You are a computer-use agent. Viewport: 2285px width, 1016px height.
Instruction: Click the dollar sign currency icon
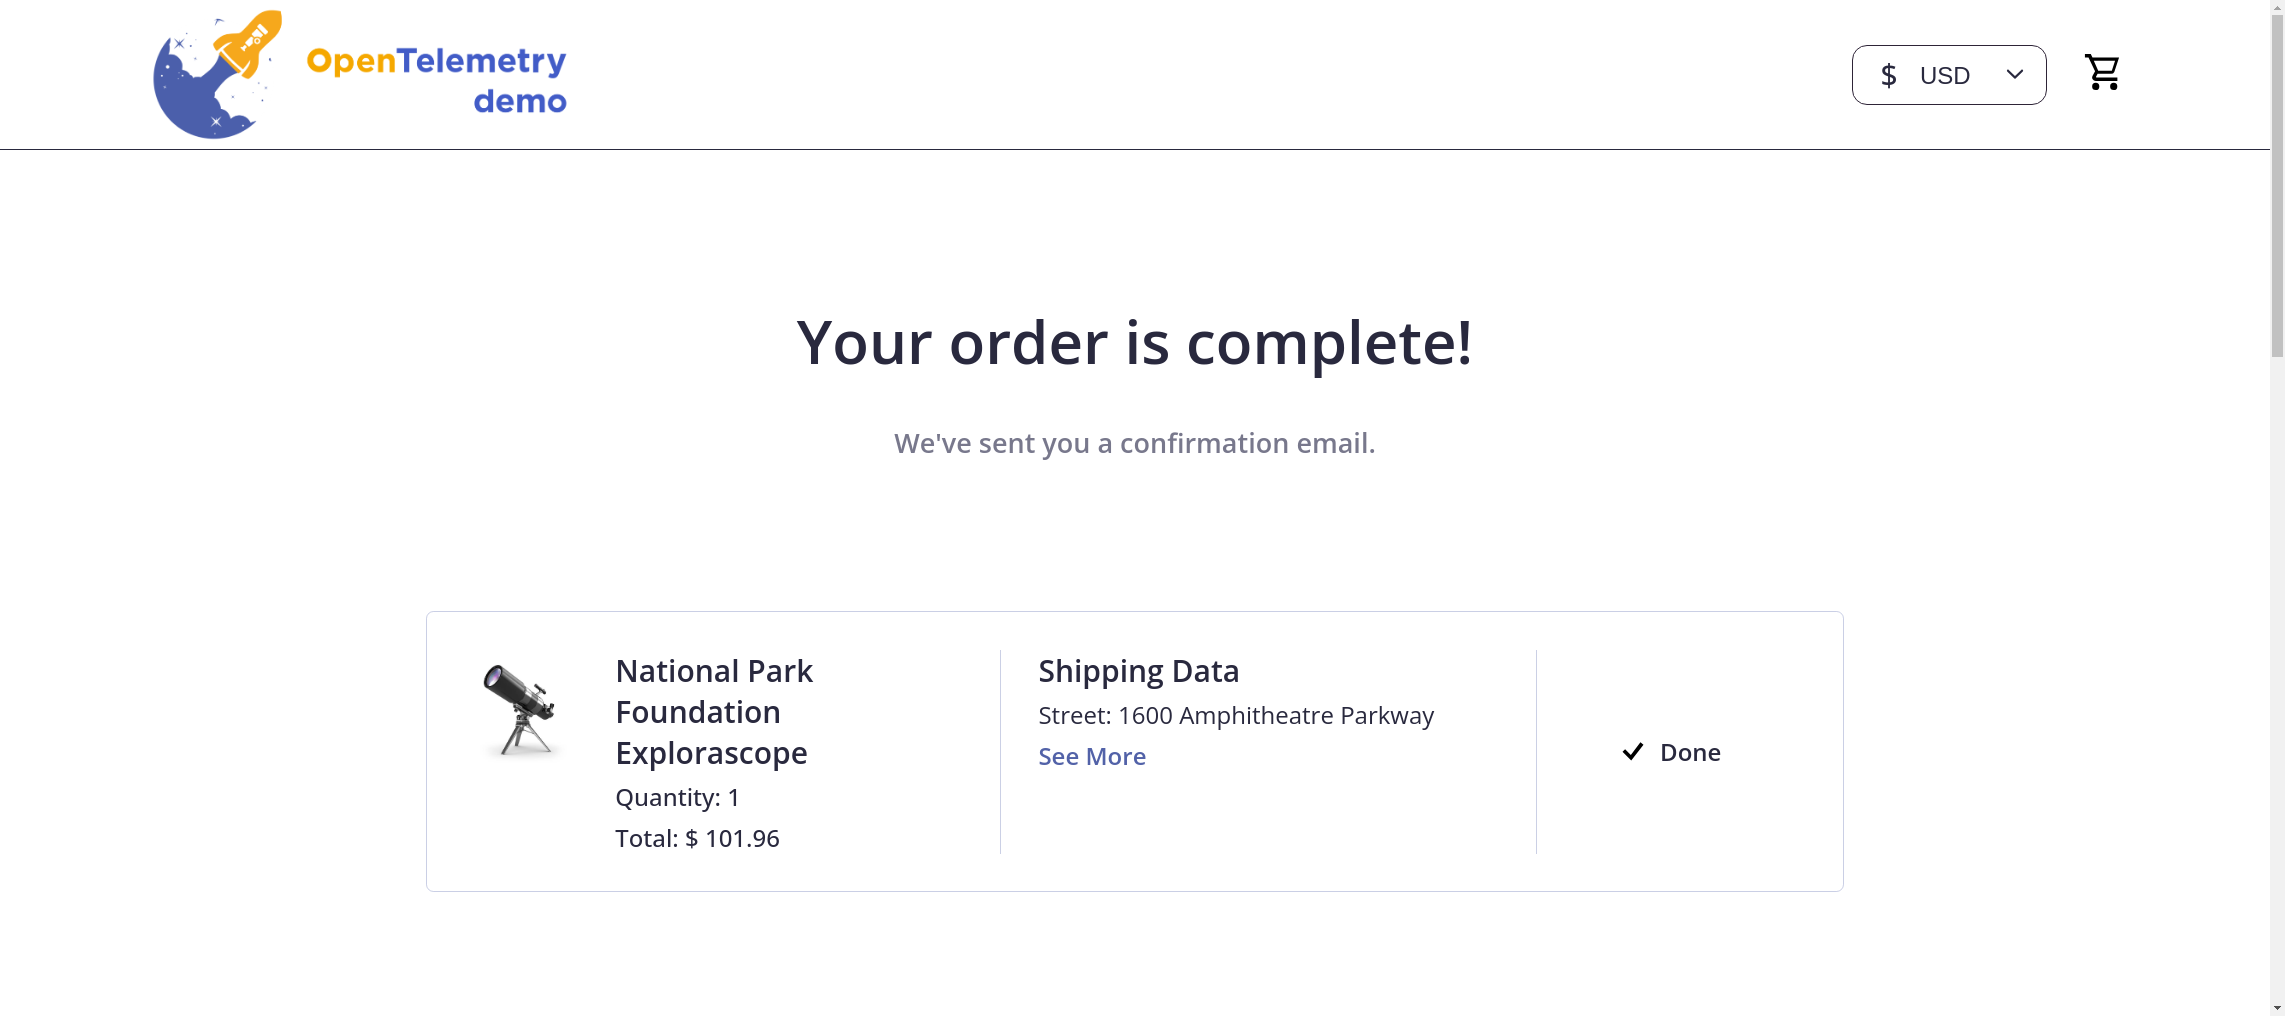point(1888,76)
